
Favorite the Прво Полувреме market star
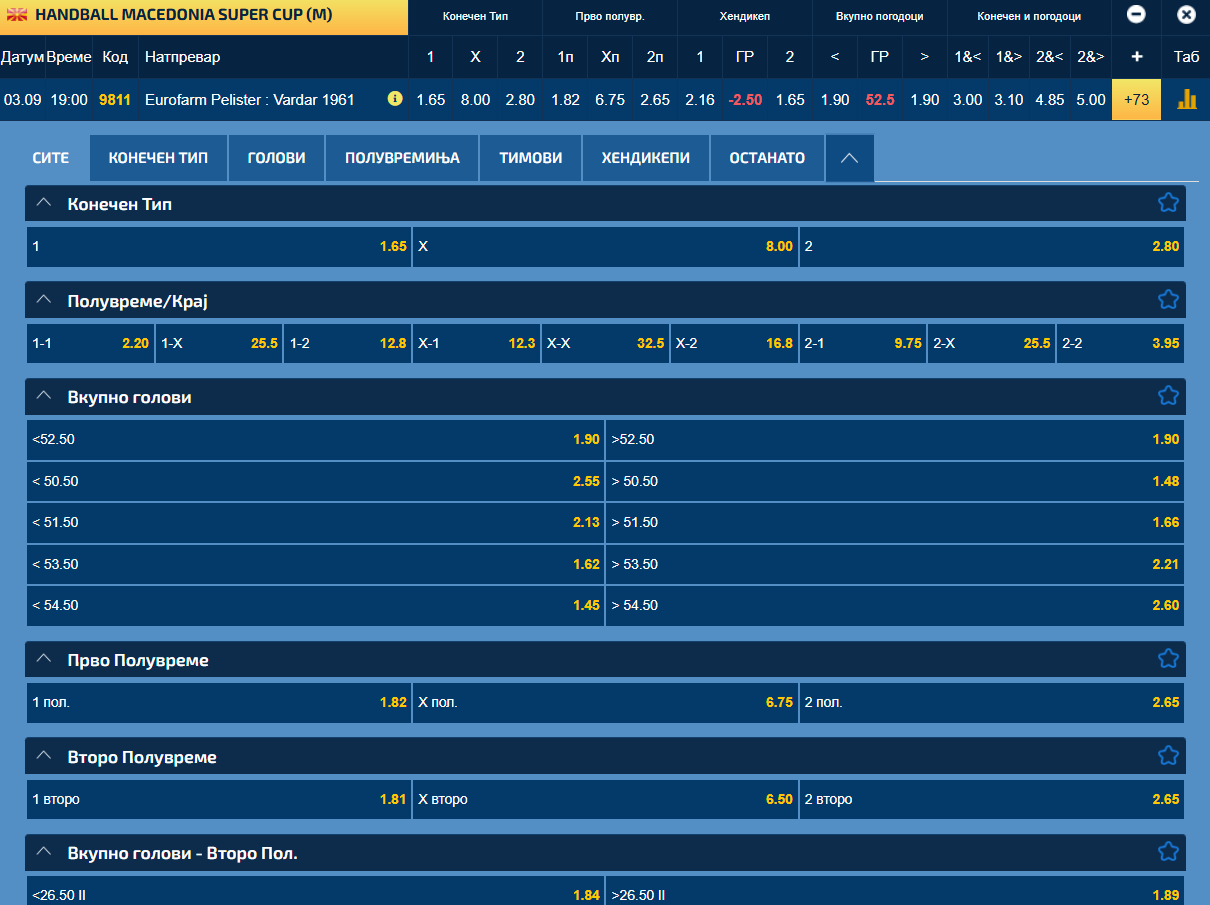point(1168,659)
